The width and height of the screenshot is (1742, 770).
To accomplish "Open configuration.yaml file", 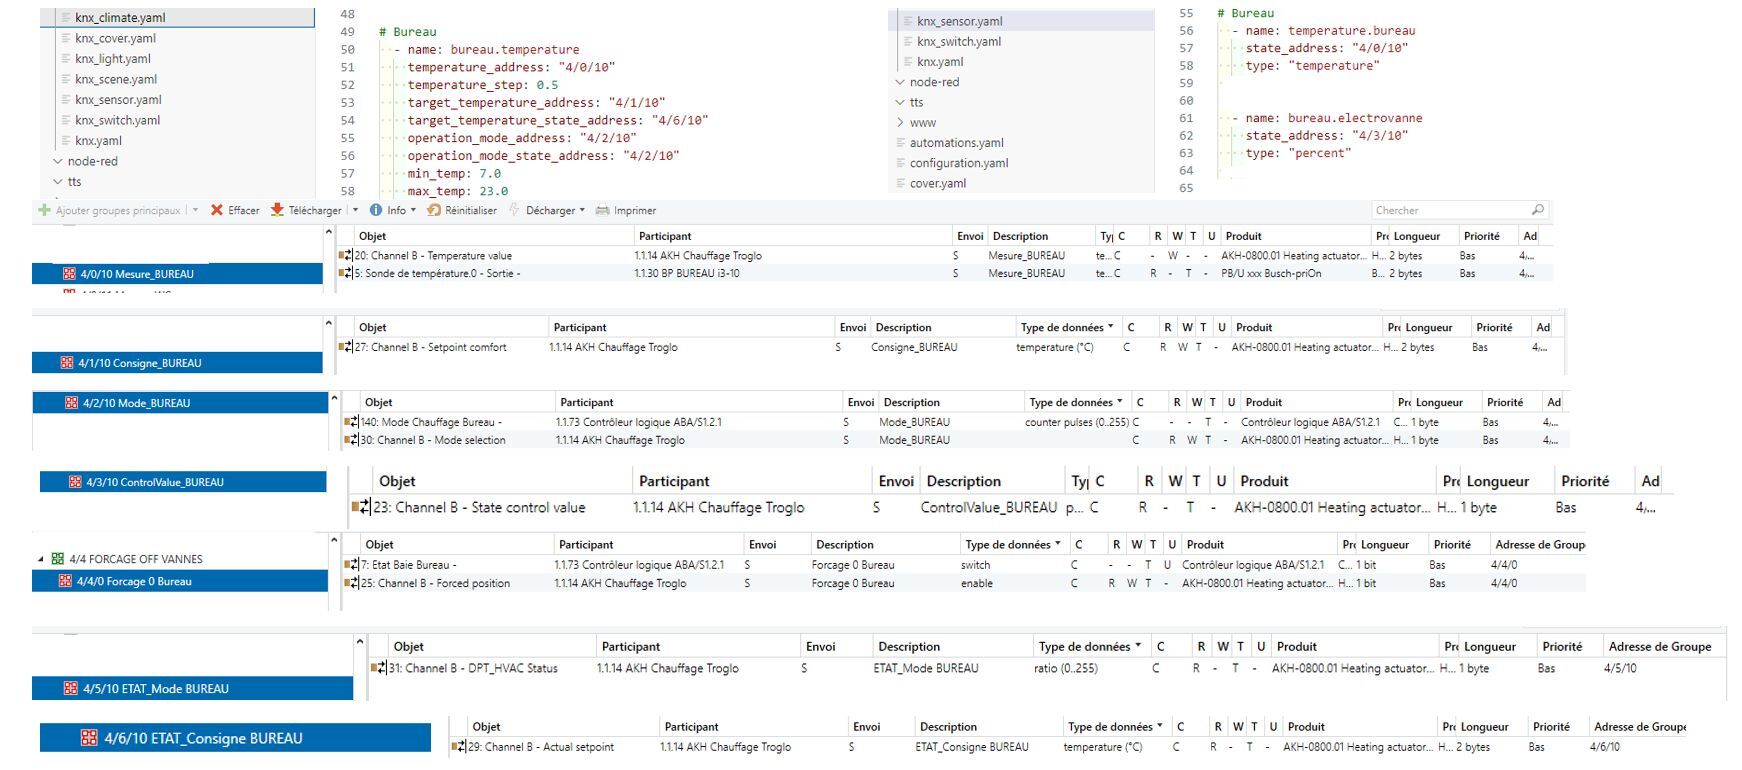I will point(958,163).
